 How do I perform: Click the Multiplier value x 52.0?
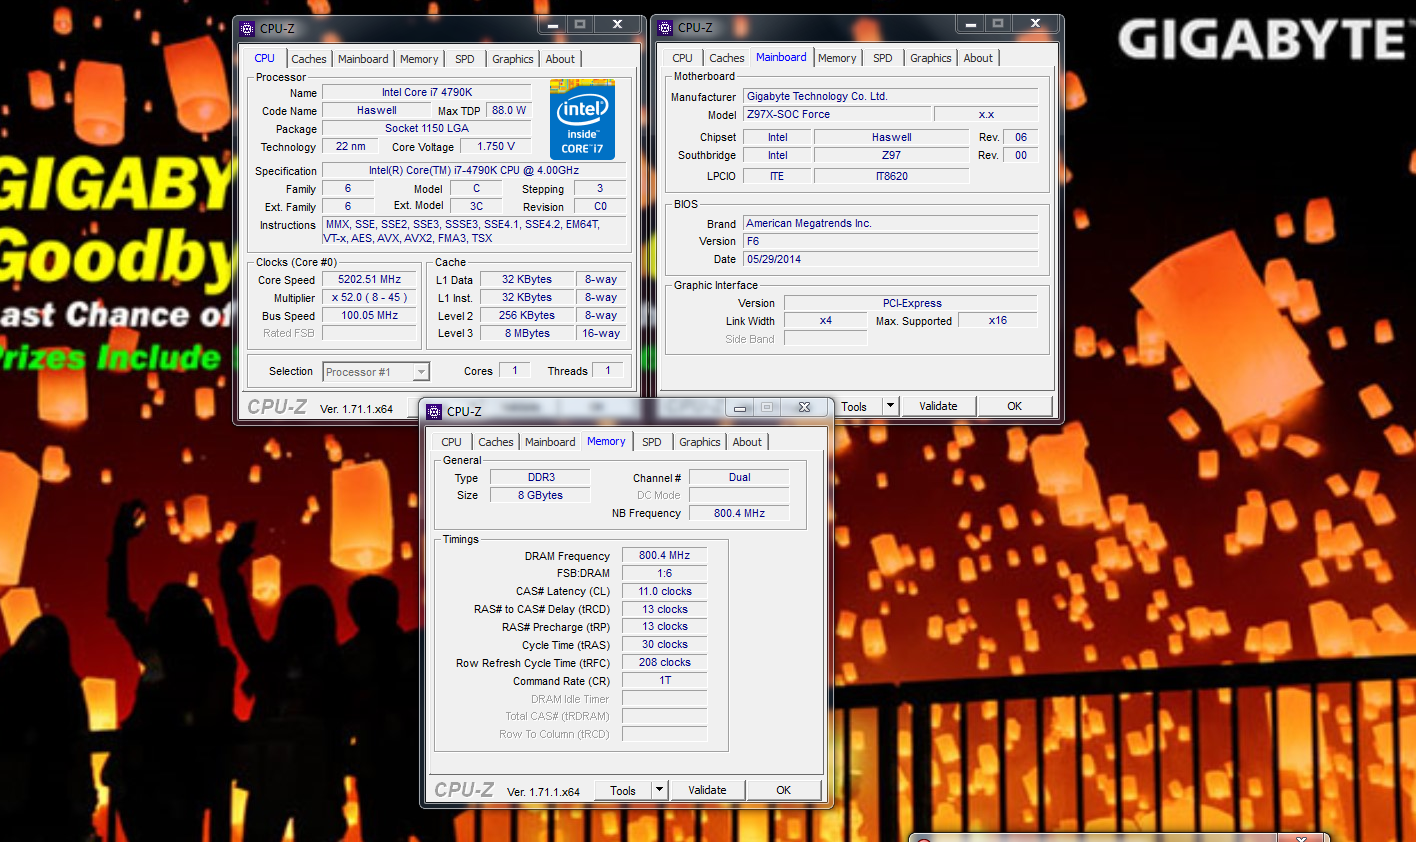[369, 298]
